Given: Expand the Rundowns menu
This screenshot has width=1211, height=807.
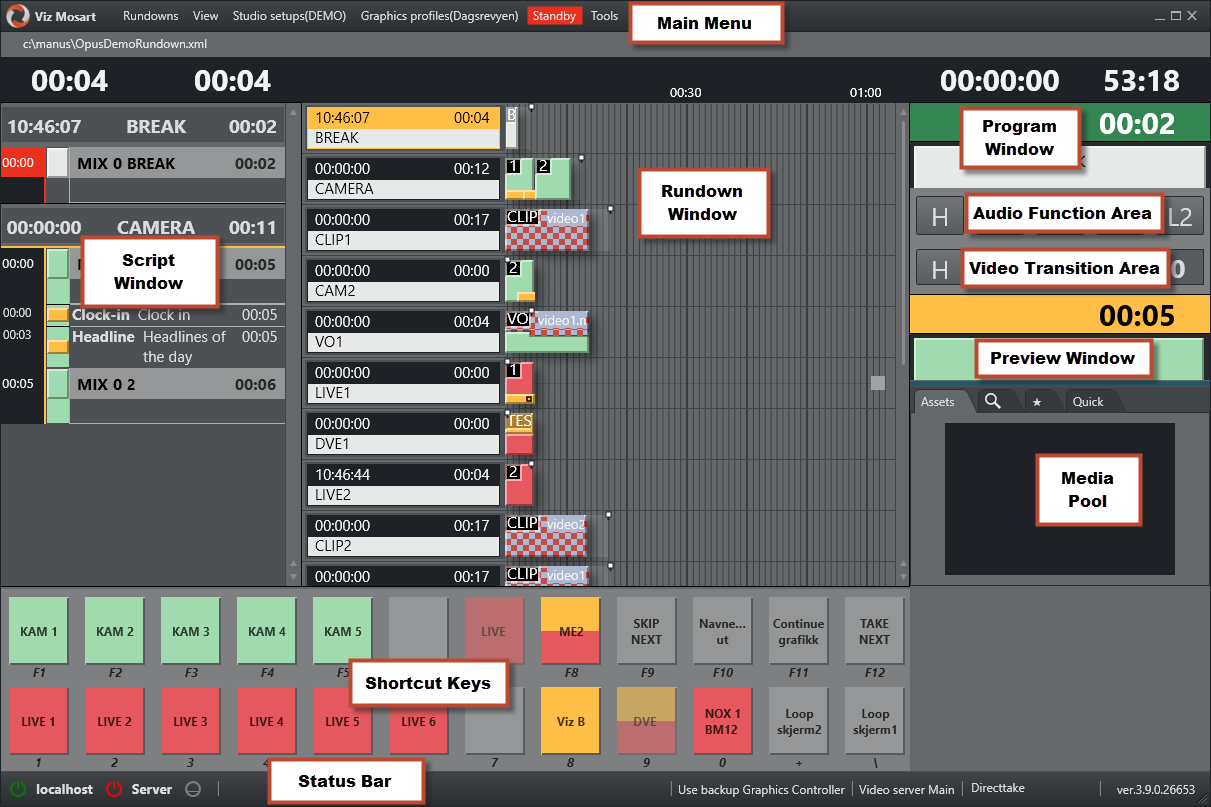Looking at the screenshot, I should (x=150, y=16).
